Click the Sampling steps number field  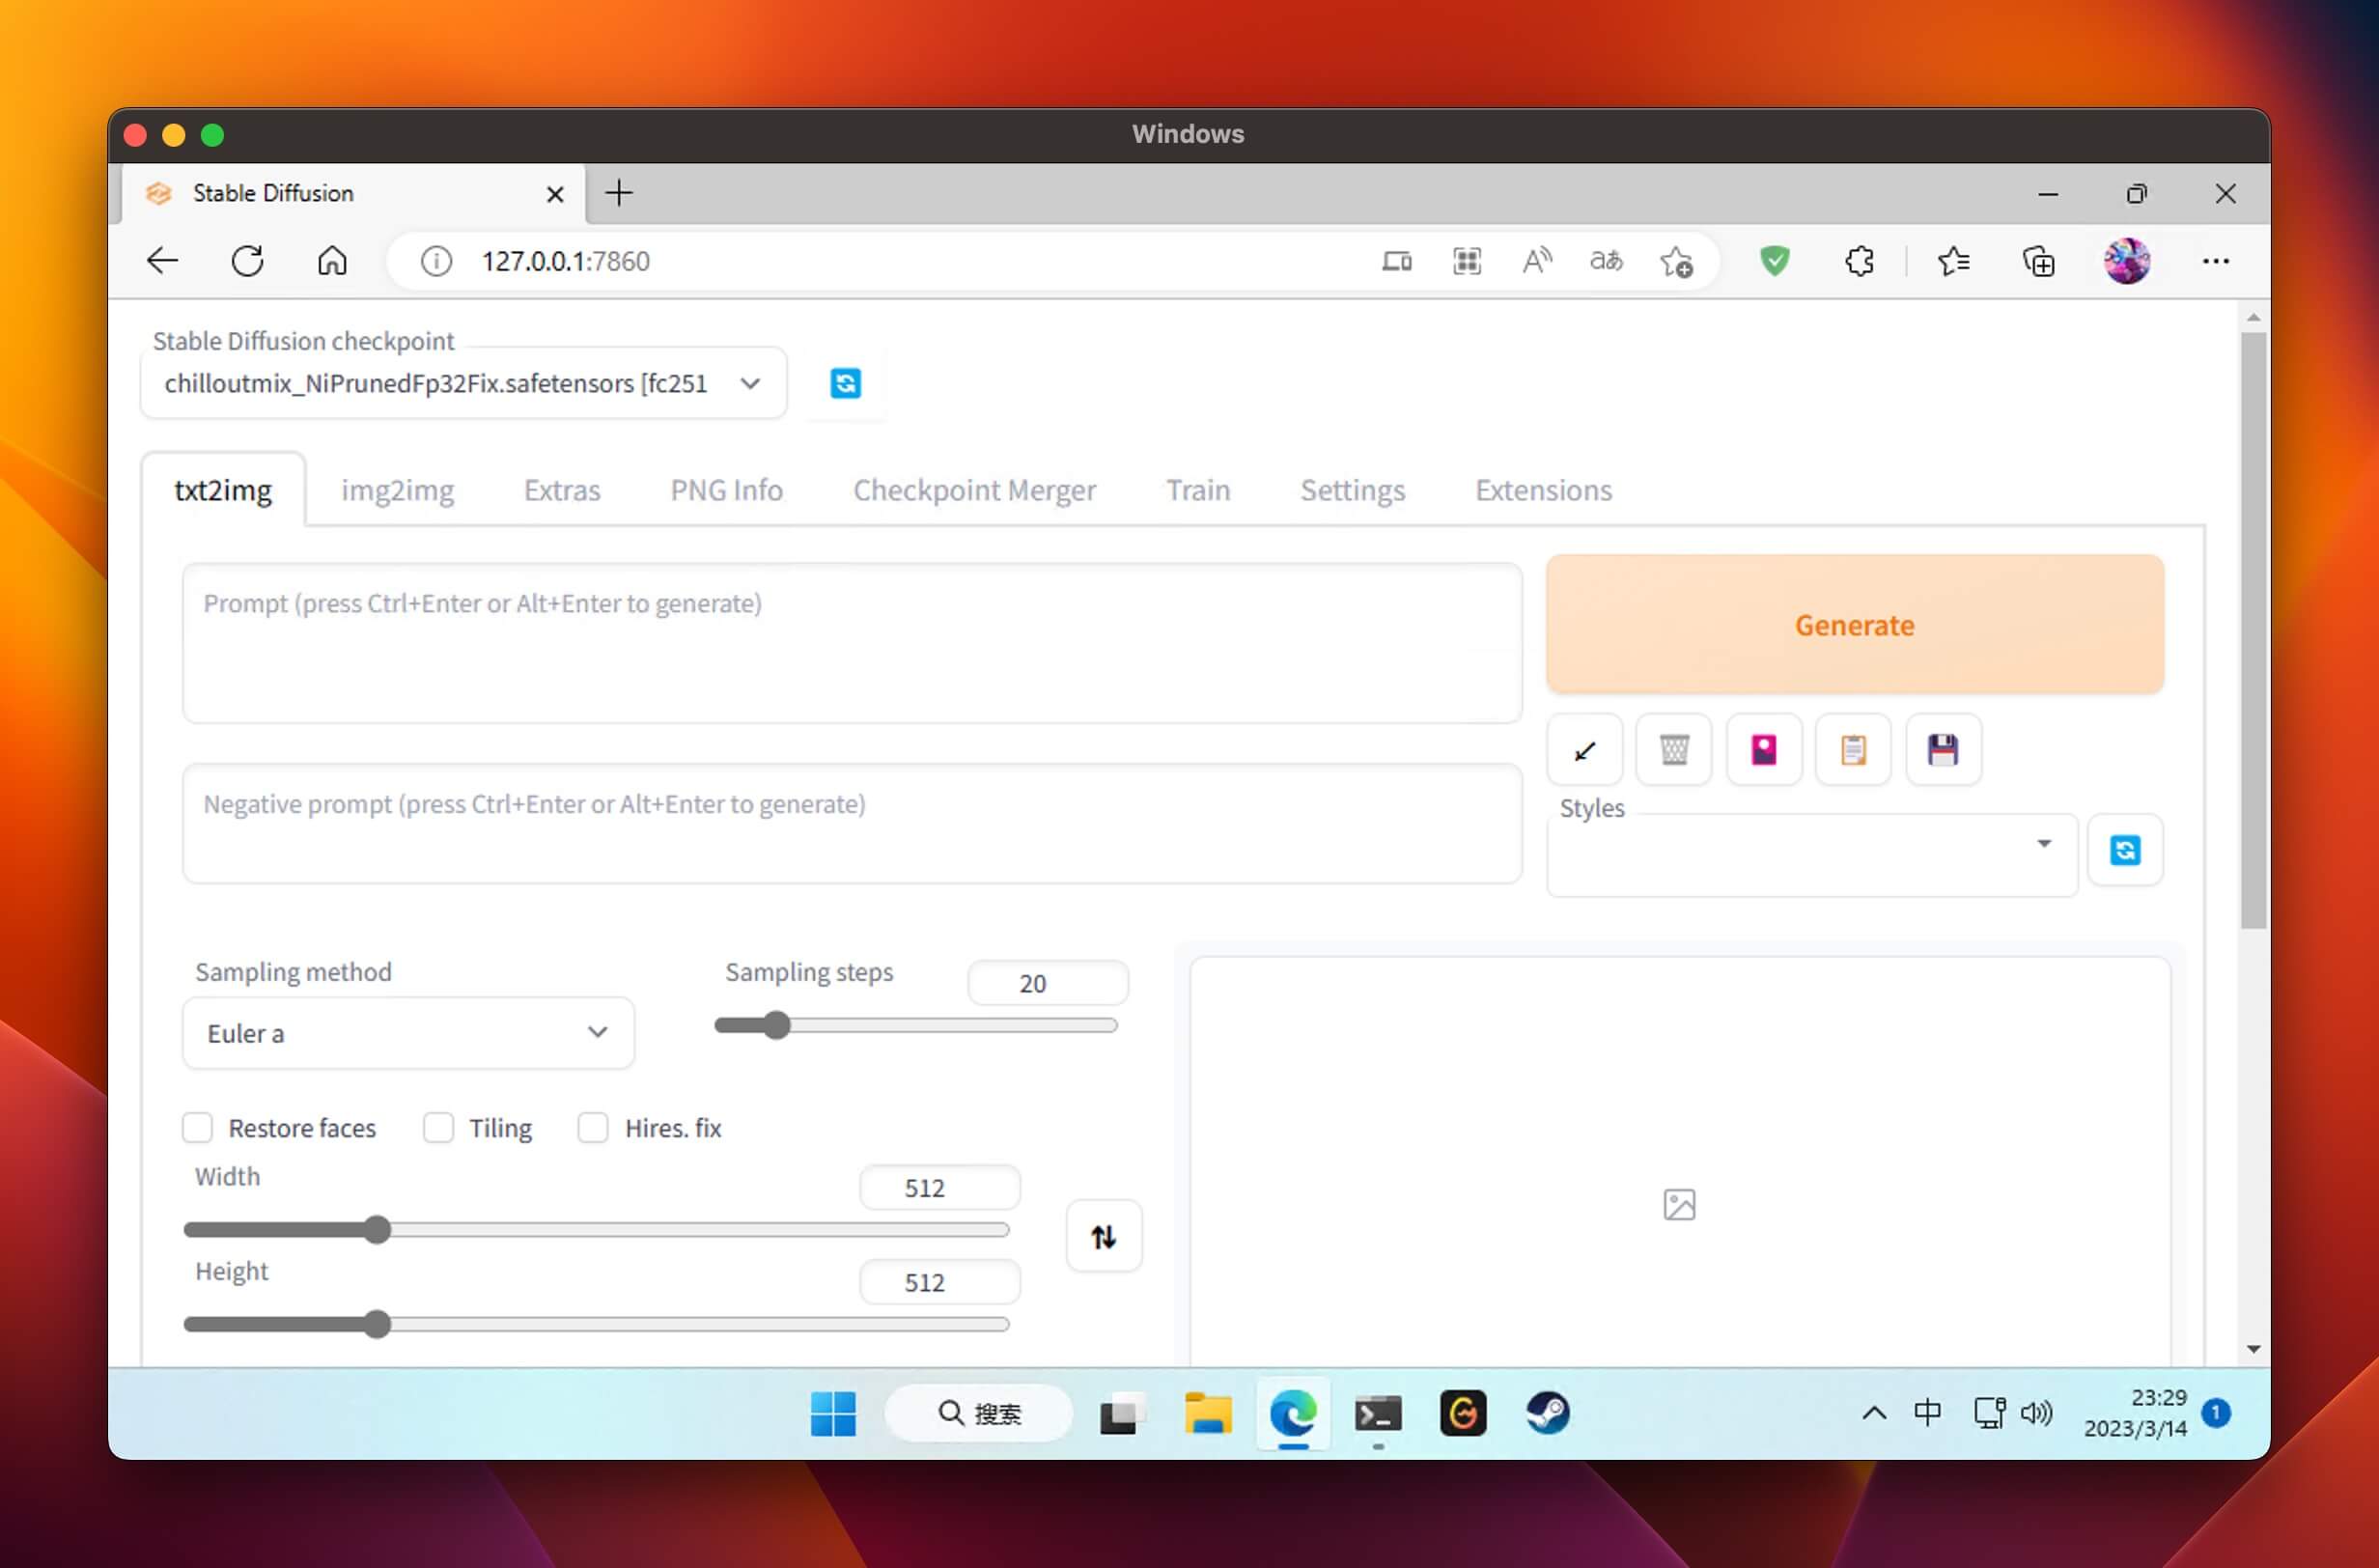pyautogui.click(x=1047, y=983)
